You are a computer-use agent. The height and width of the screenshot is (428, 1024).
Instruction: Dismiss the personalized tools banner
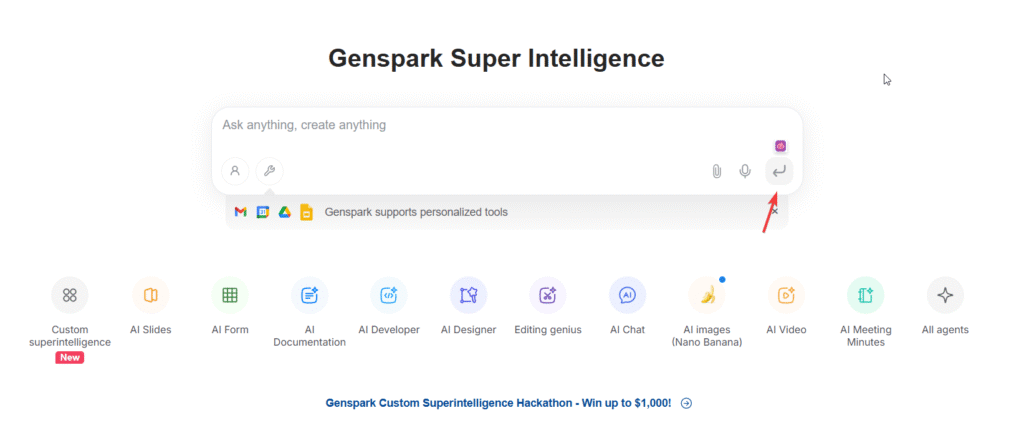tap(775, 212)
